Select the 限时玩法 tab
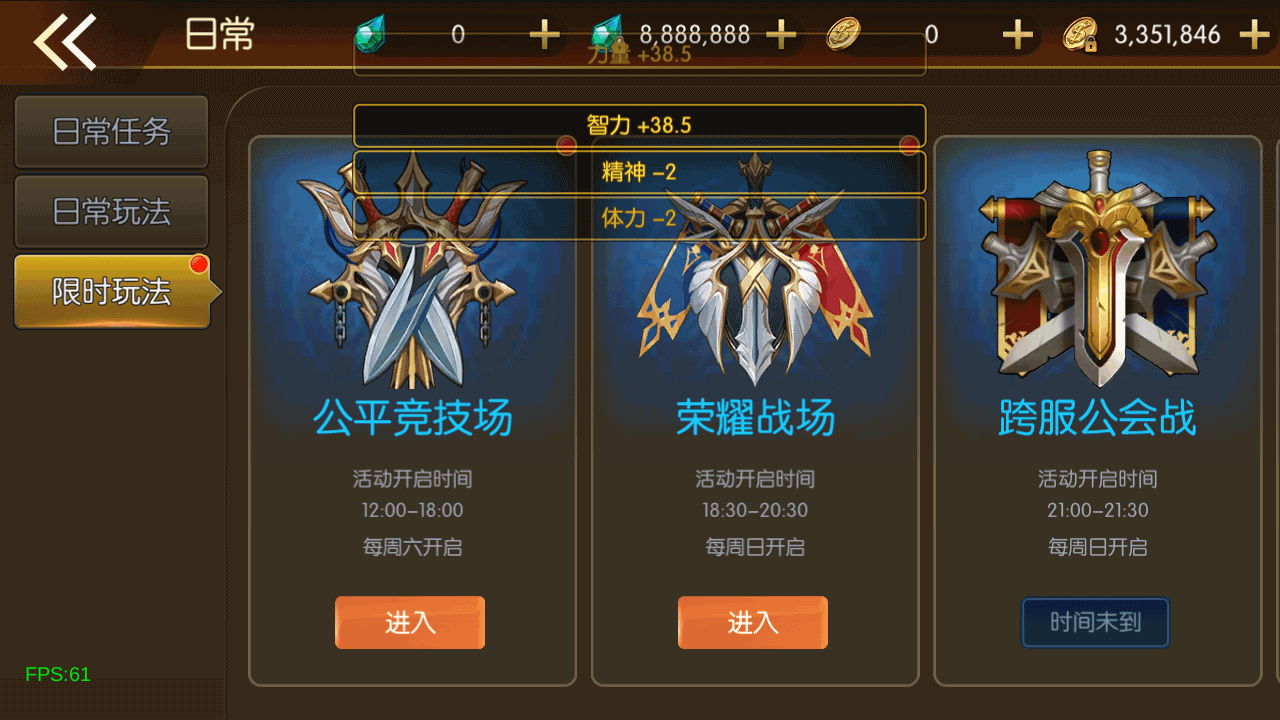 [113, 291]
